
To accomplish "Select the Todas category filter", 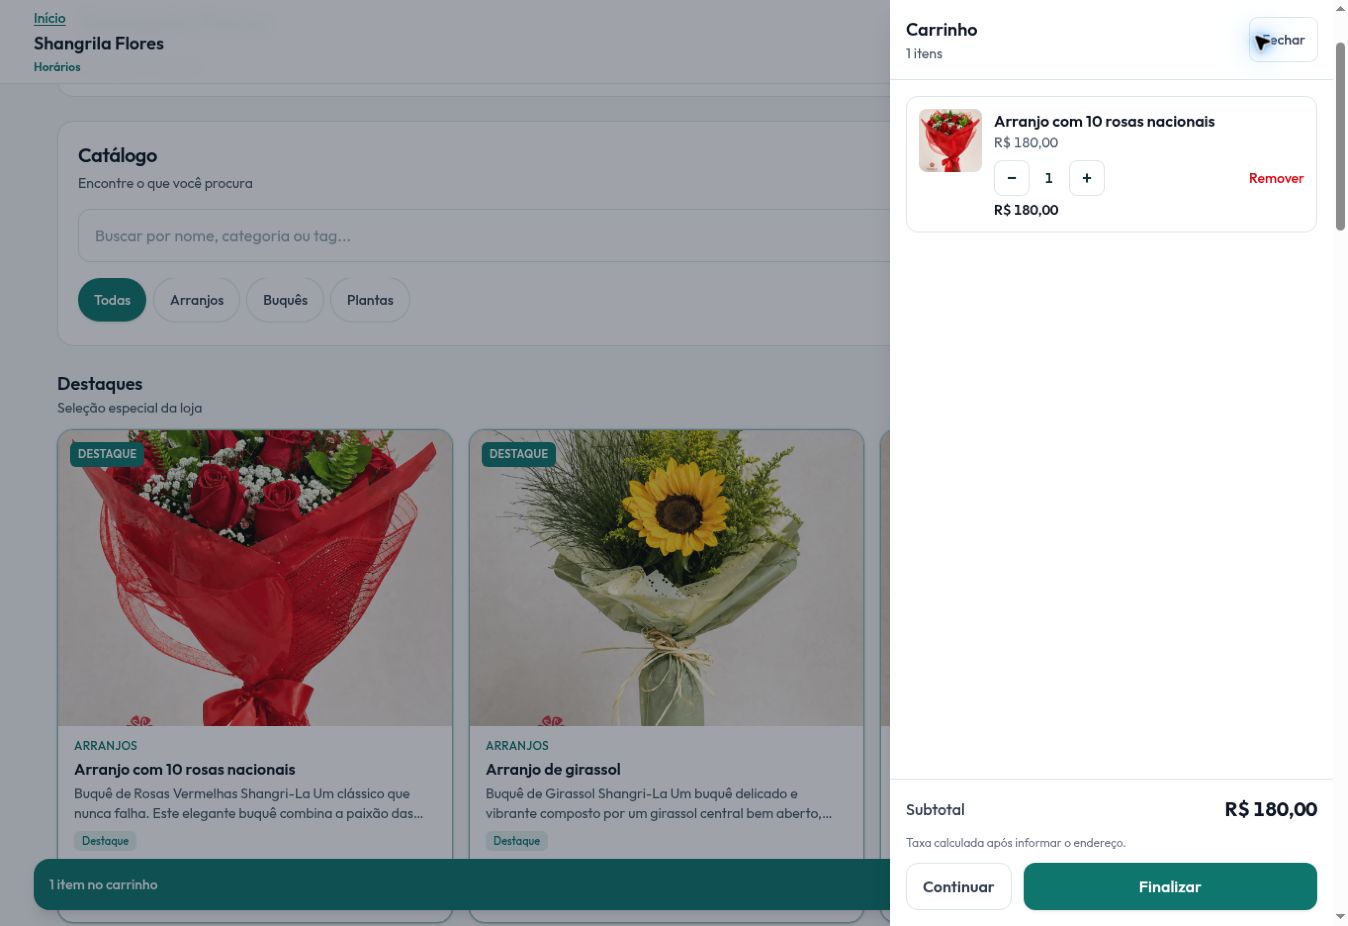I will [x=112, y=300].
